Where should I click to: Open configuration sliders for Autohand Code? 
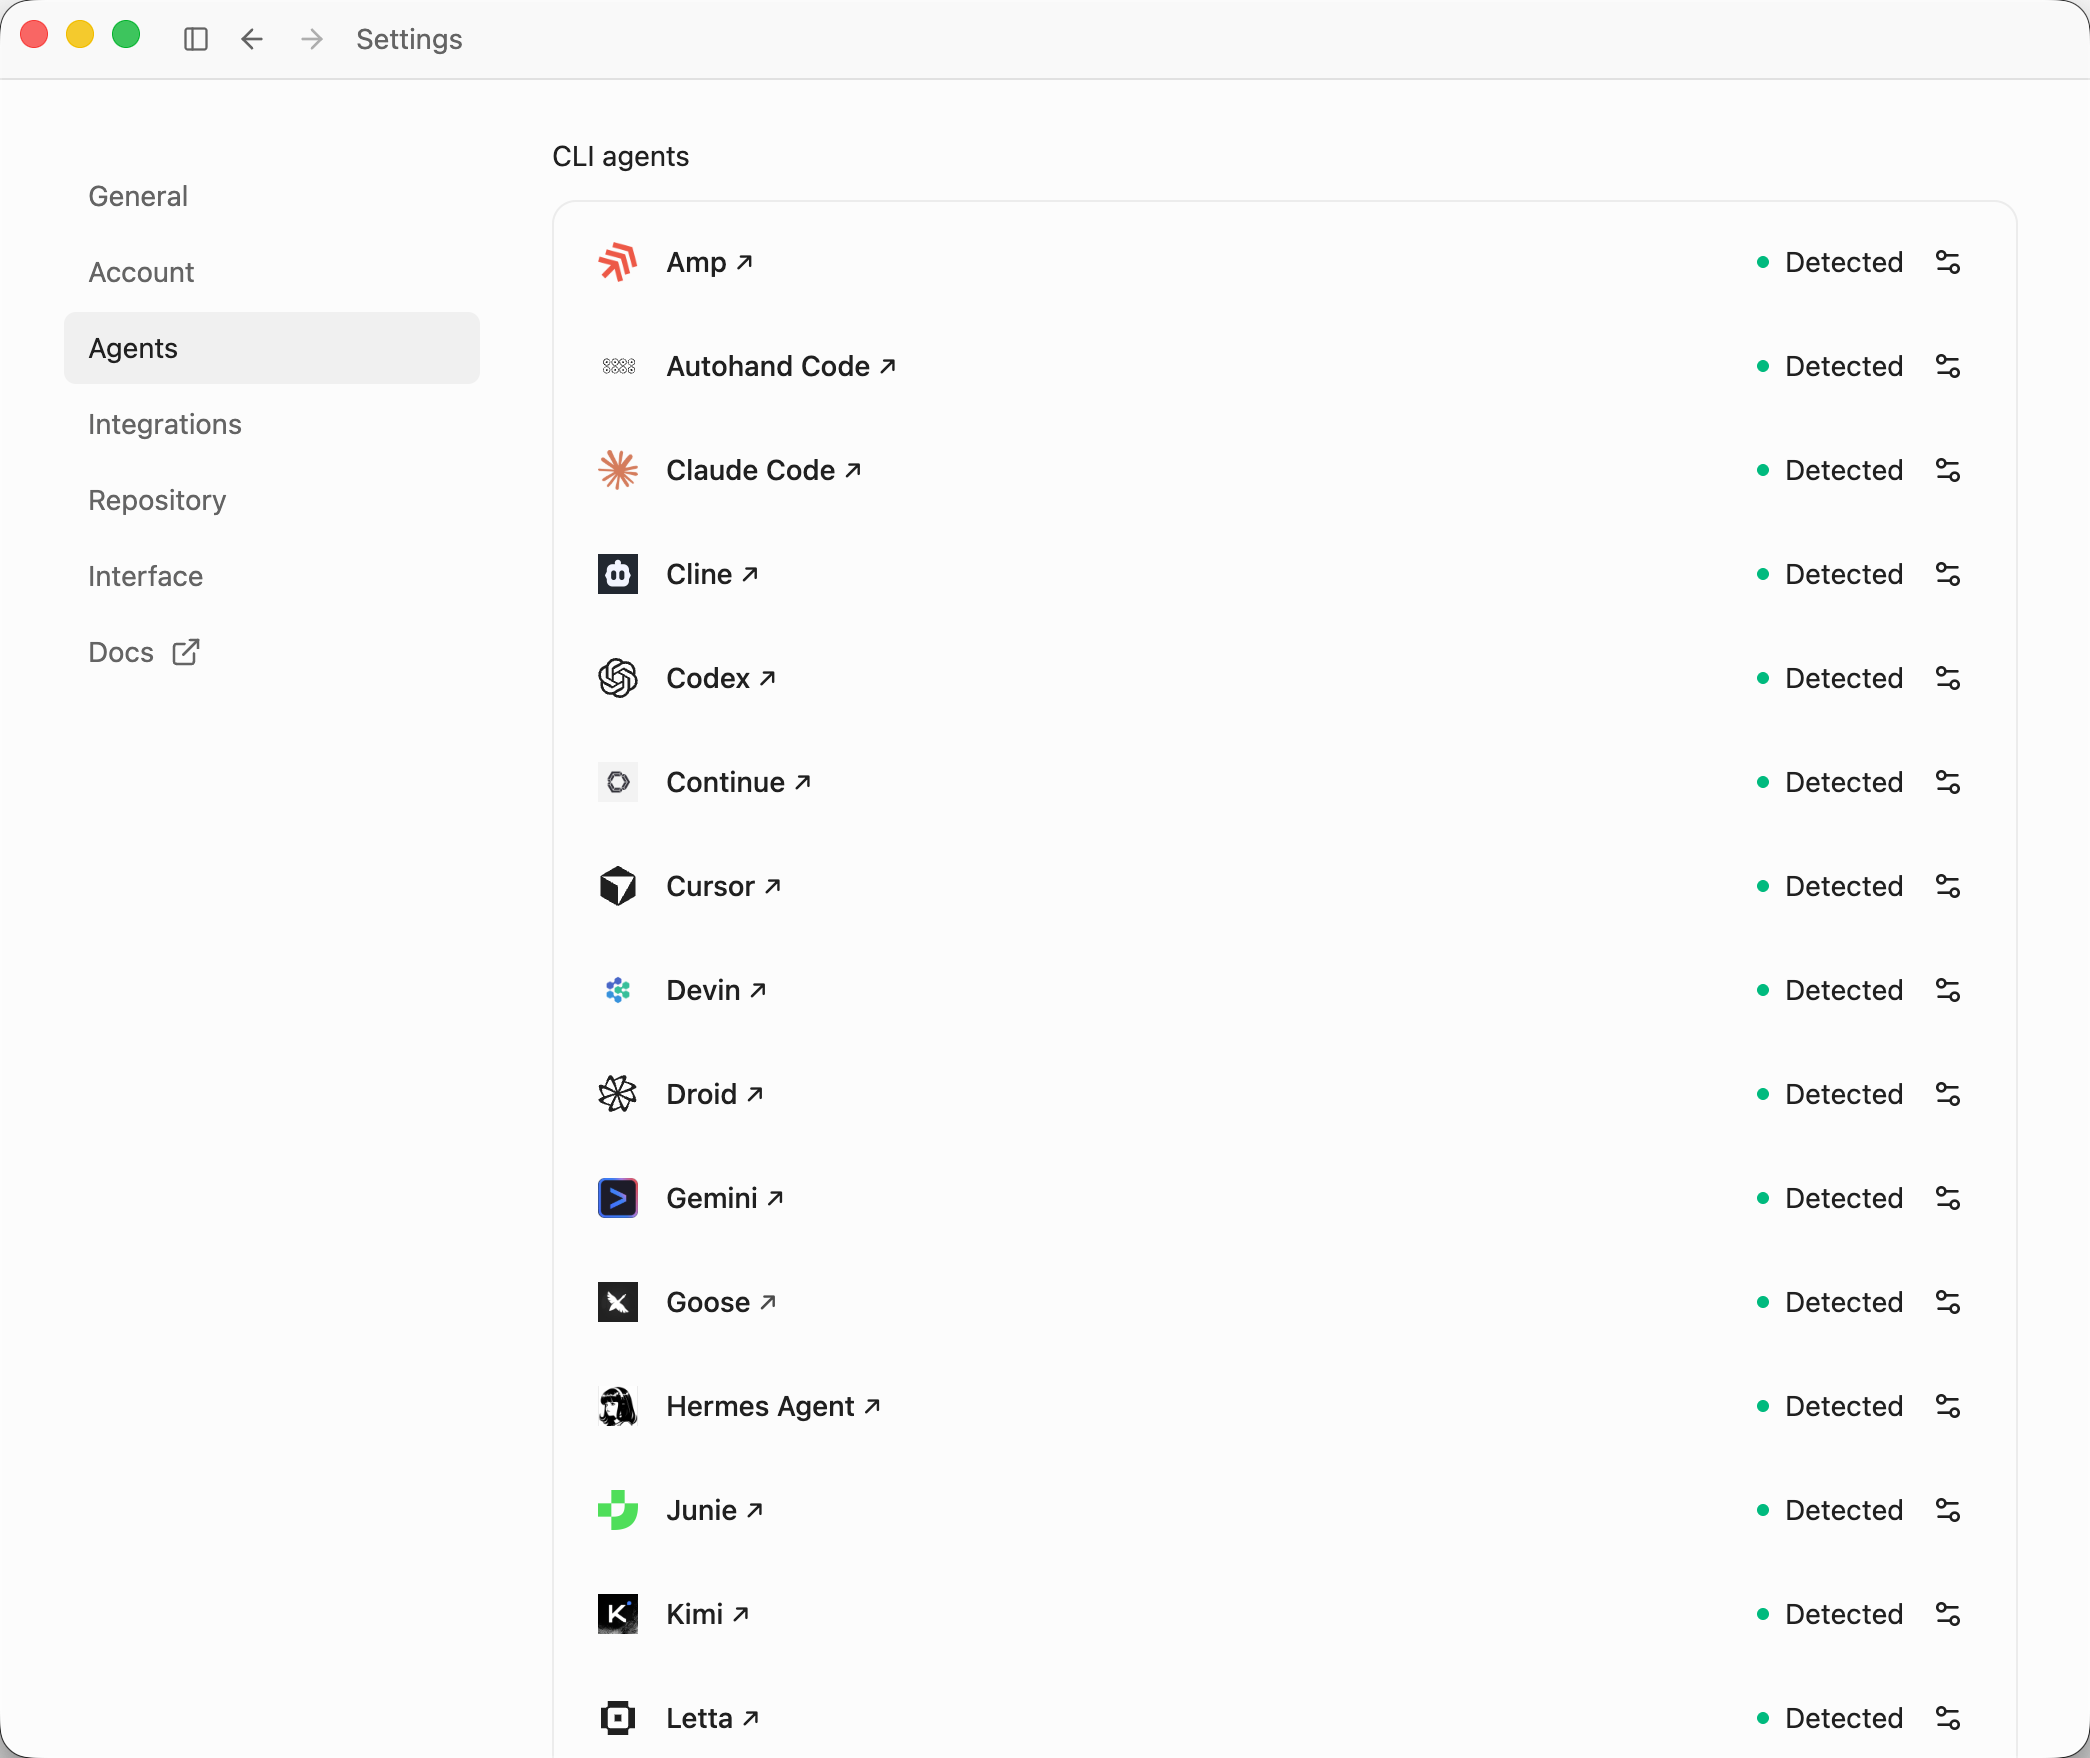(1948, 366)
